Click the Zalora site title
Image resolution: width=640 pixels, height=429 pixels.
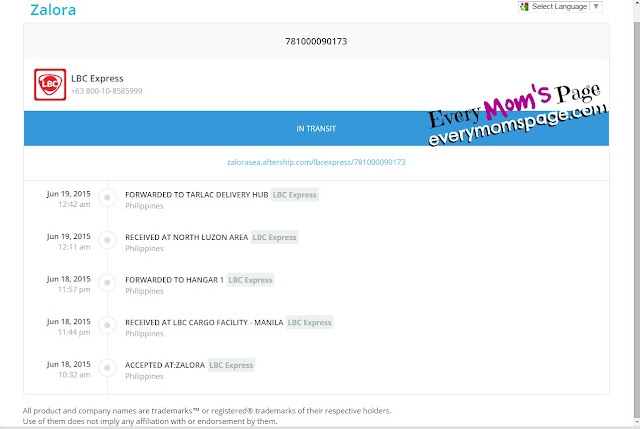(x=53, y=10)
